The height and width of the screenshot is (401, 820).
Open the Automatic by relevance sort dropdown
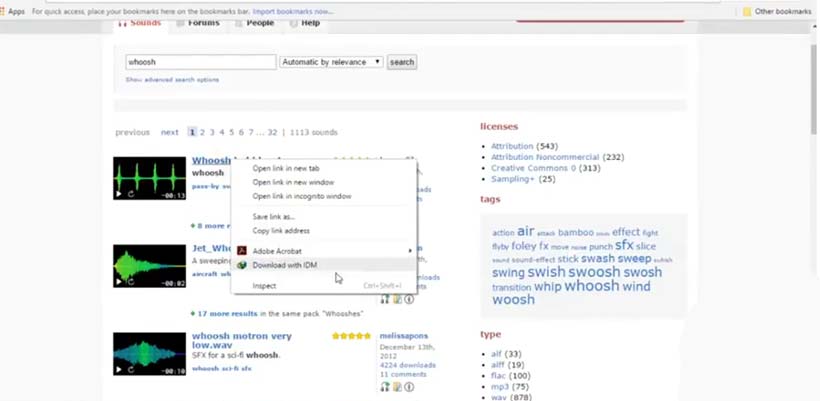click(x=332, y=62)
